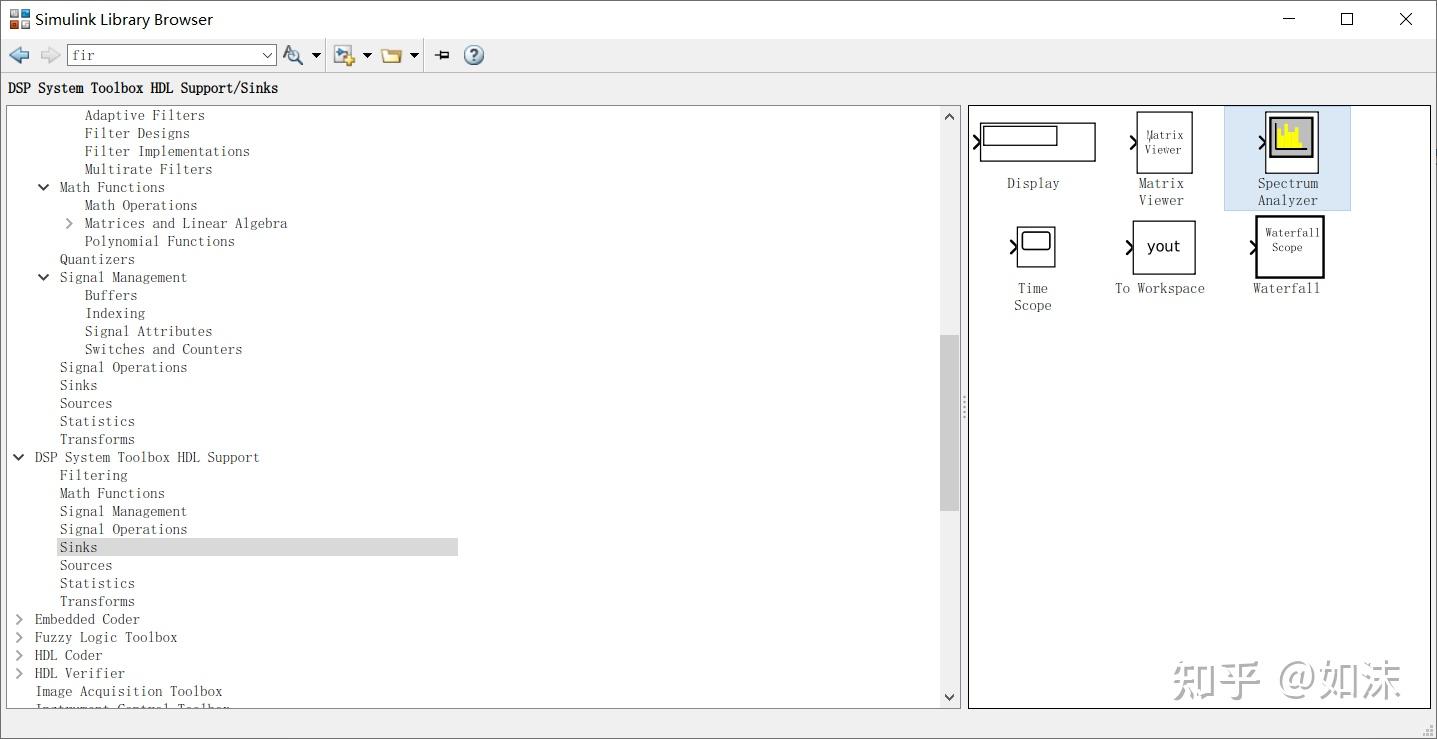Select the Time Scope block

click(x=1032, y=247)
